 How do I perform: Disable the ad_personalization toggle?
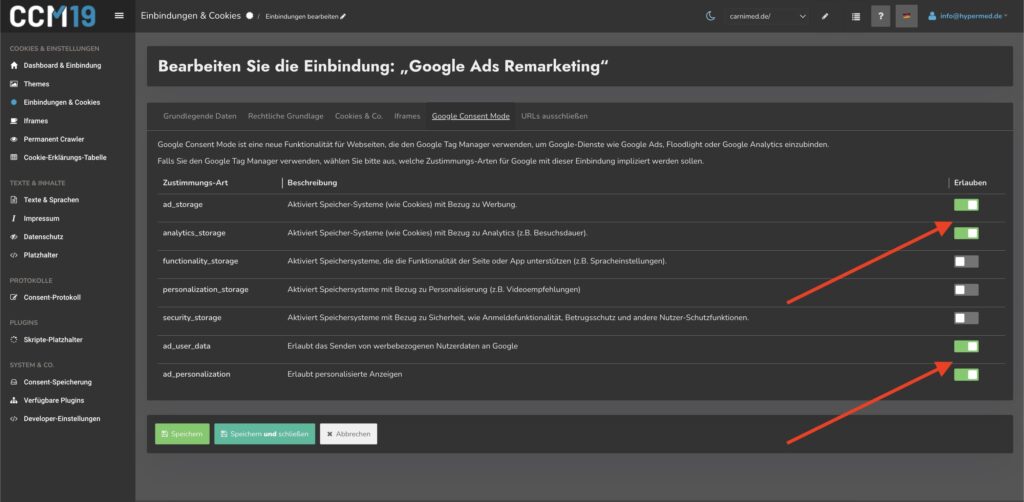click(966, 375)
